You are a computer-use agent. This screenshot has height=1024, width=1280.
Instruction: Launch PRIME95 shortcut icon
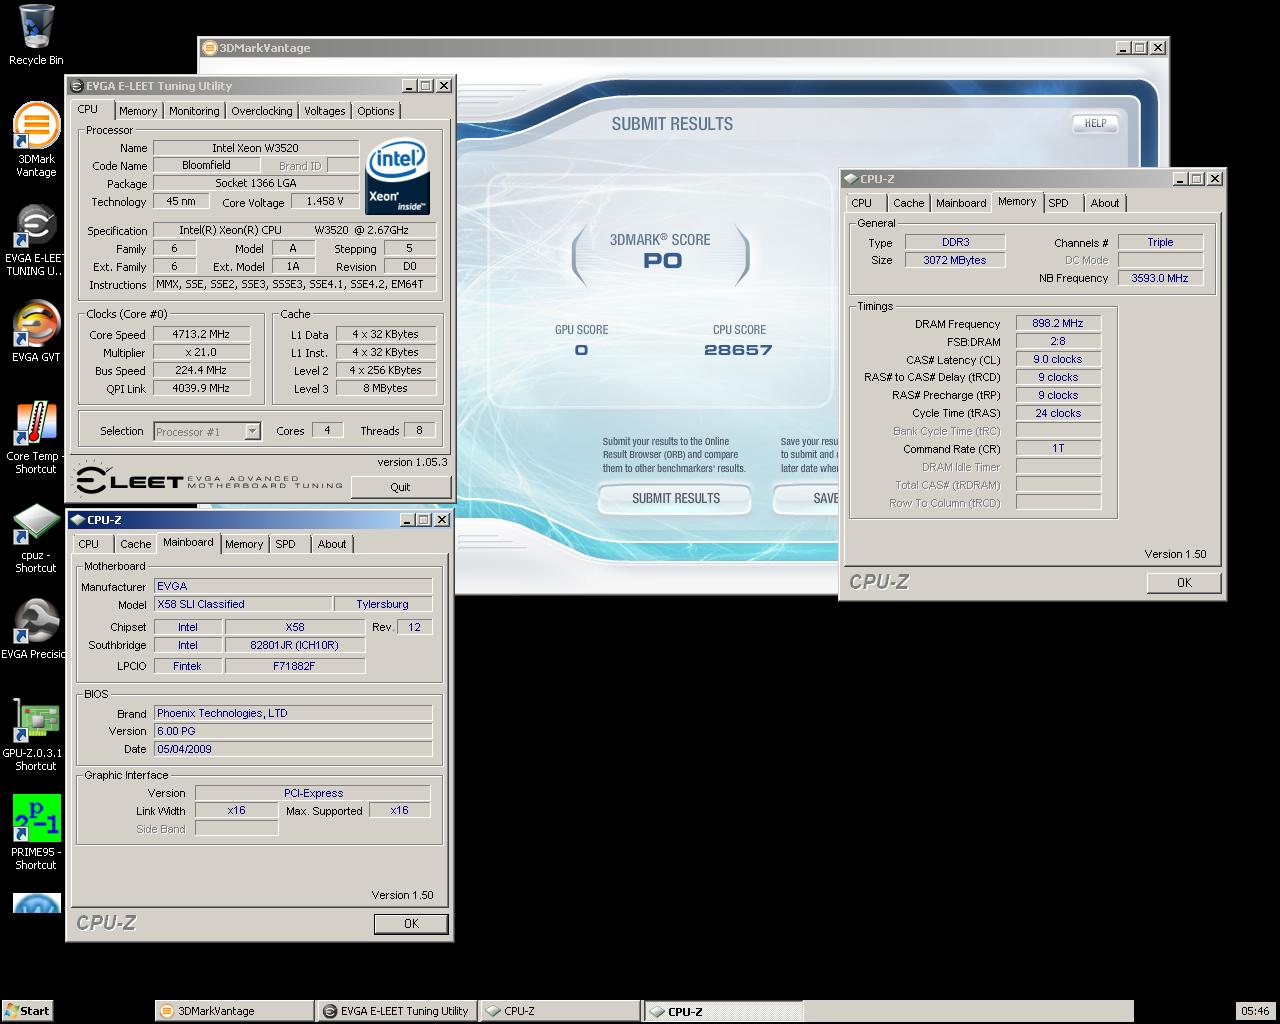coord(36,832)
